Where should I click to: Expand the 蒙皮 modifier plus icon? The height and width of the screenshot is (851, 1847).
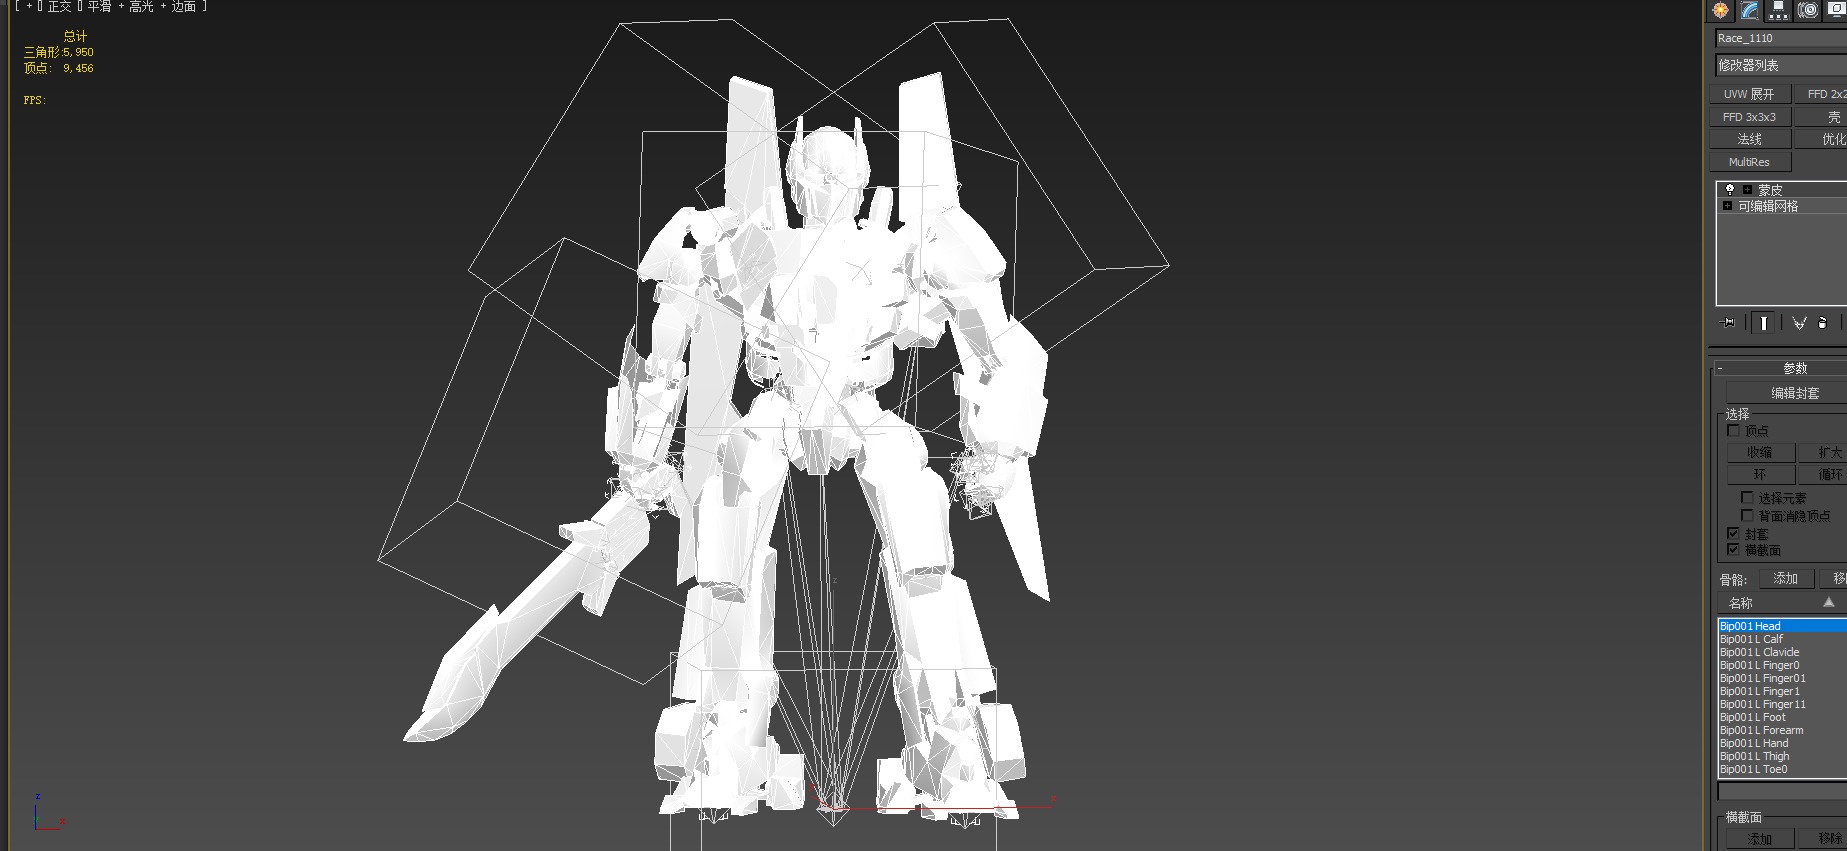tap(1747, 189)
